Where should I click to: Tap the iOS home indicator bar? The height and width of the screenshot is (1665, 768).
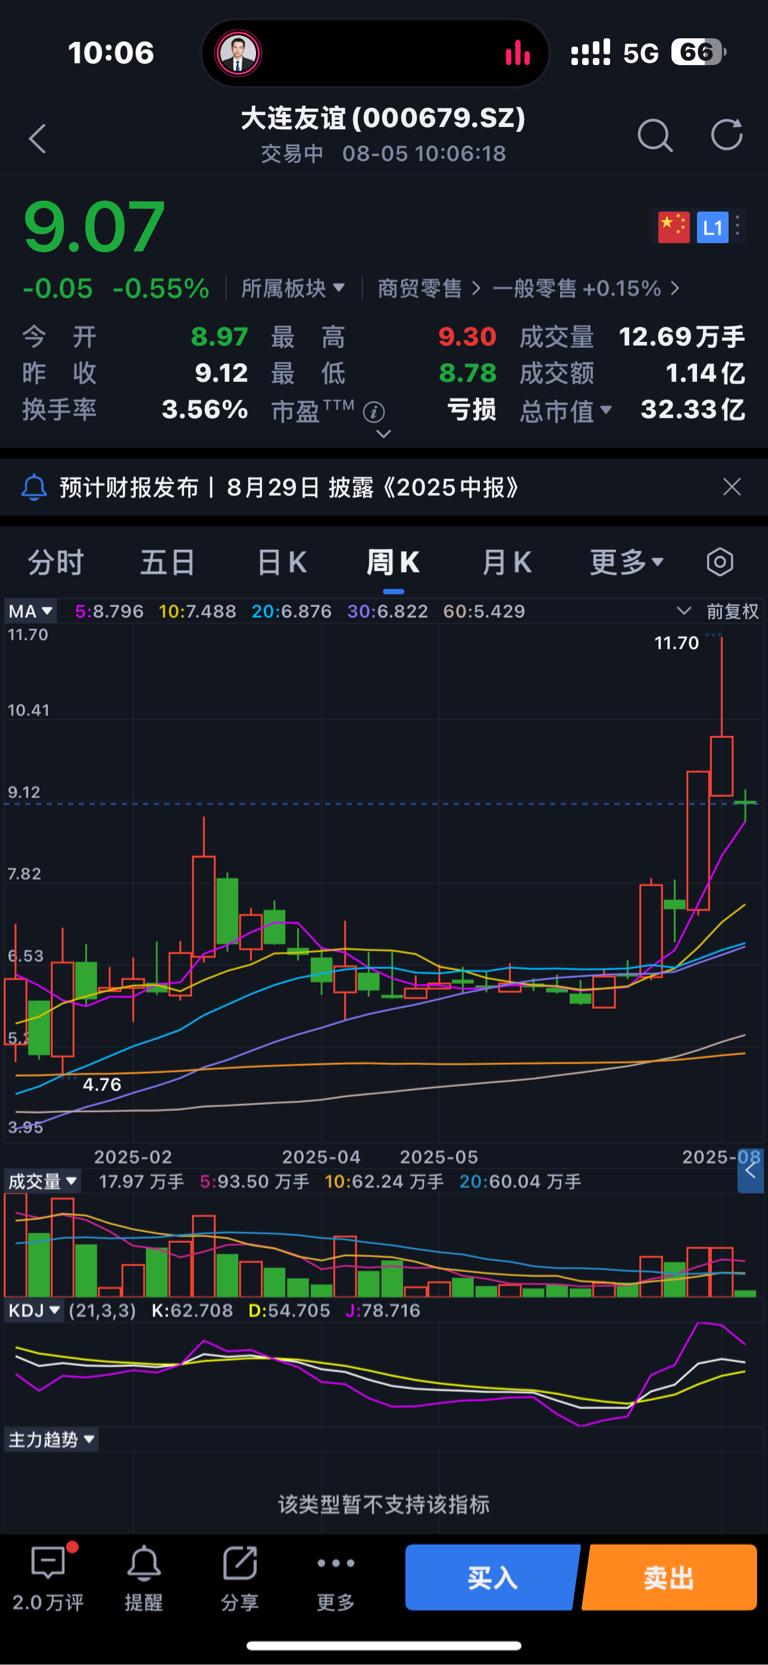[384, 1645]
